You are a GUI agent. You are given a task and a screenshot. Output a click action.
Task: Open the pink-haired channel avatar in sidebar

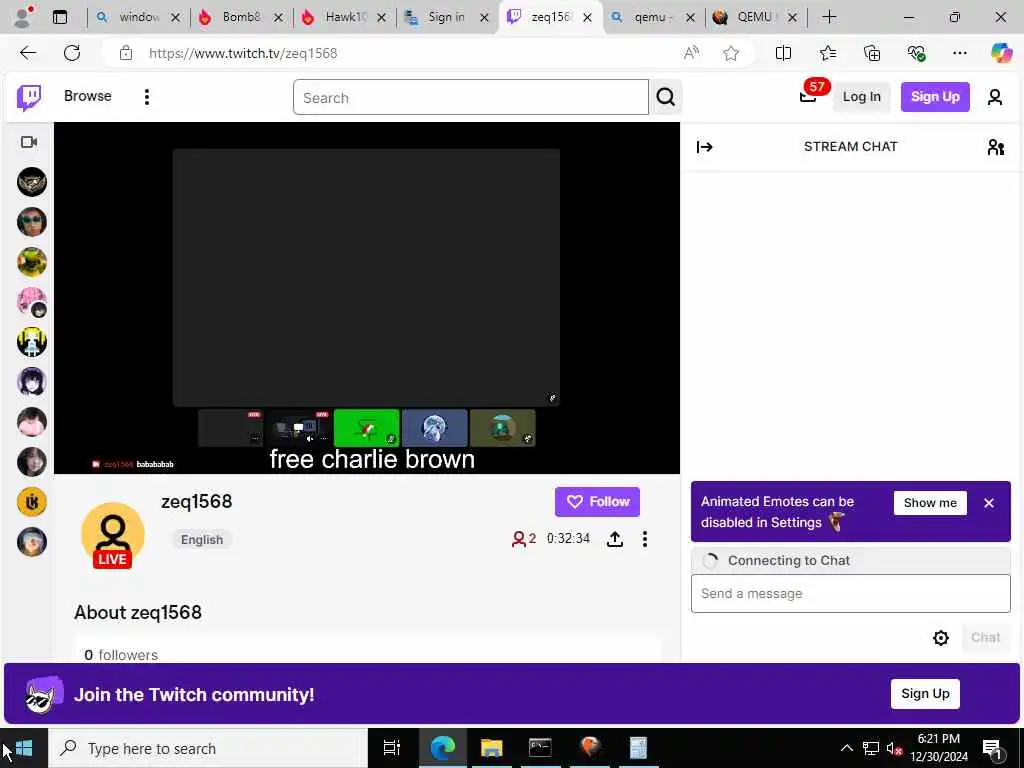tap(31, 302)
